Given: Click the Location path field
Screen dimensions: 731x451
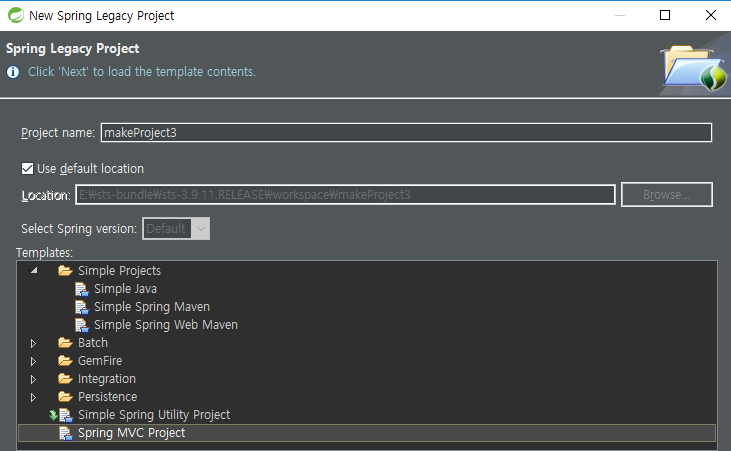Looking at the screenshot, I should tap(345, 194).
